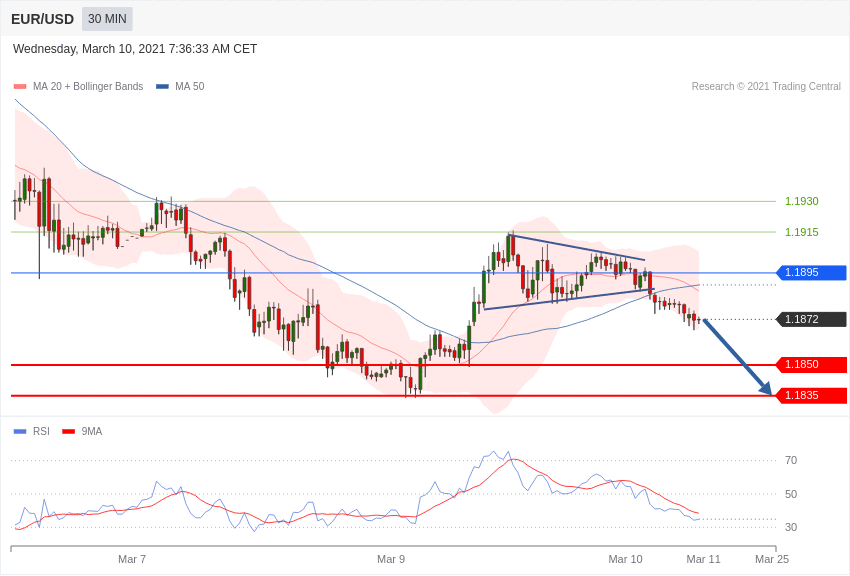
Task: Click the blue 1.1895 pivot price tag
Action: coord(812,273)
